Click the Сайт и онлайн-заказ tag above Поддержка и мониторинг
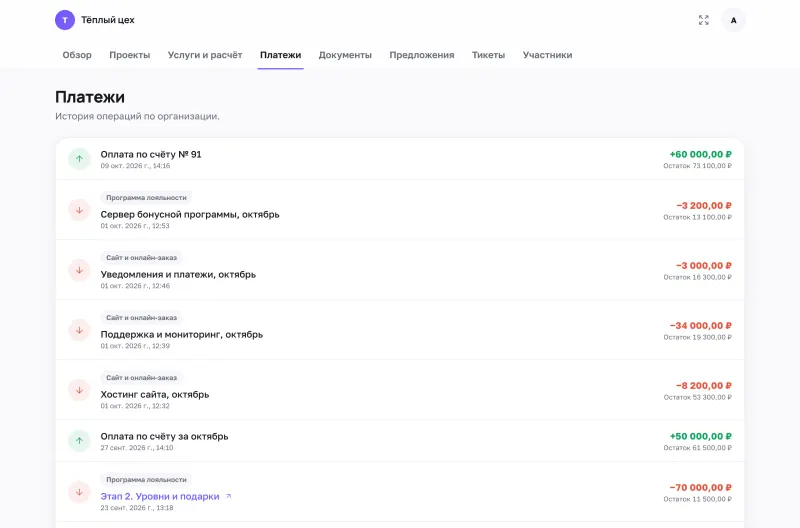The height and width of the screenshot is (528, 800). (x=141, y=317)
